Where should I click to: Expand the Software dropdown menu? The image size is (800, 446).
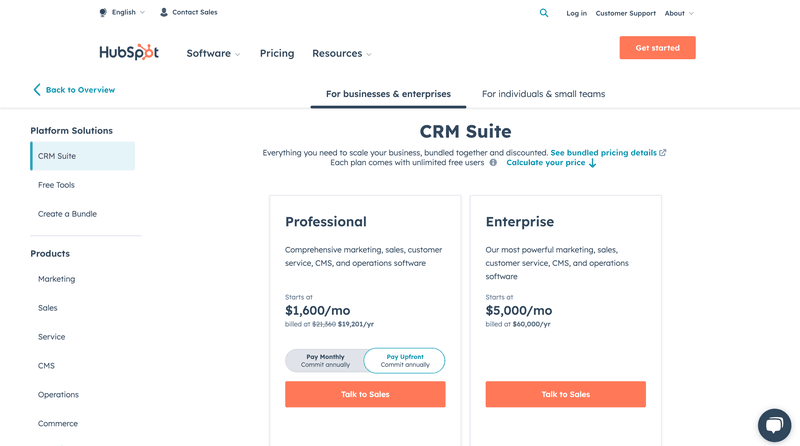[213, 53]
